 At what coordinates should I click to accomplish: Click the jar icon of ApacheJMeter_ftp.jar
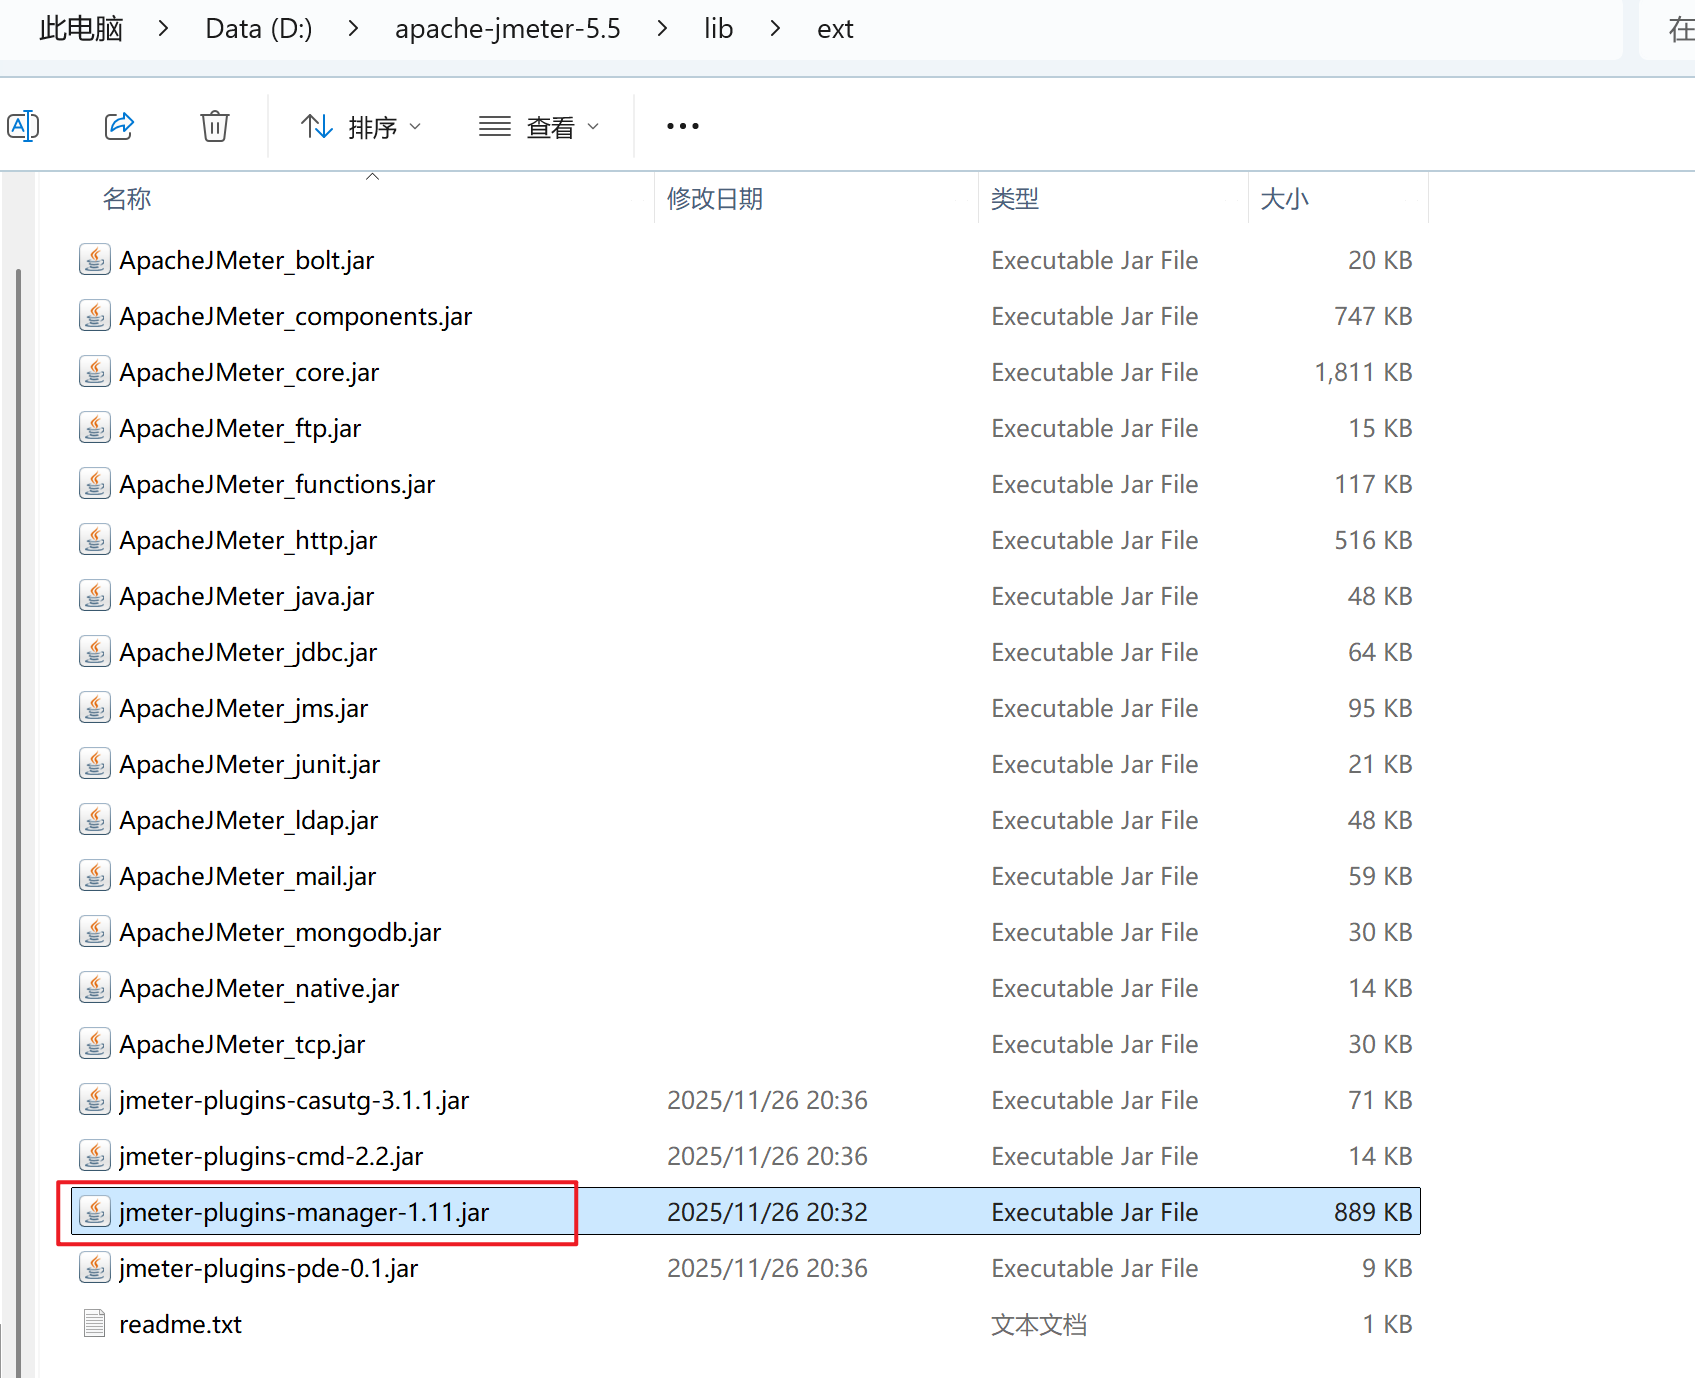95,428
